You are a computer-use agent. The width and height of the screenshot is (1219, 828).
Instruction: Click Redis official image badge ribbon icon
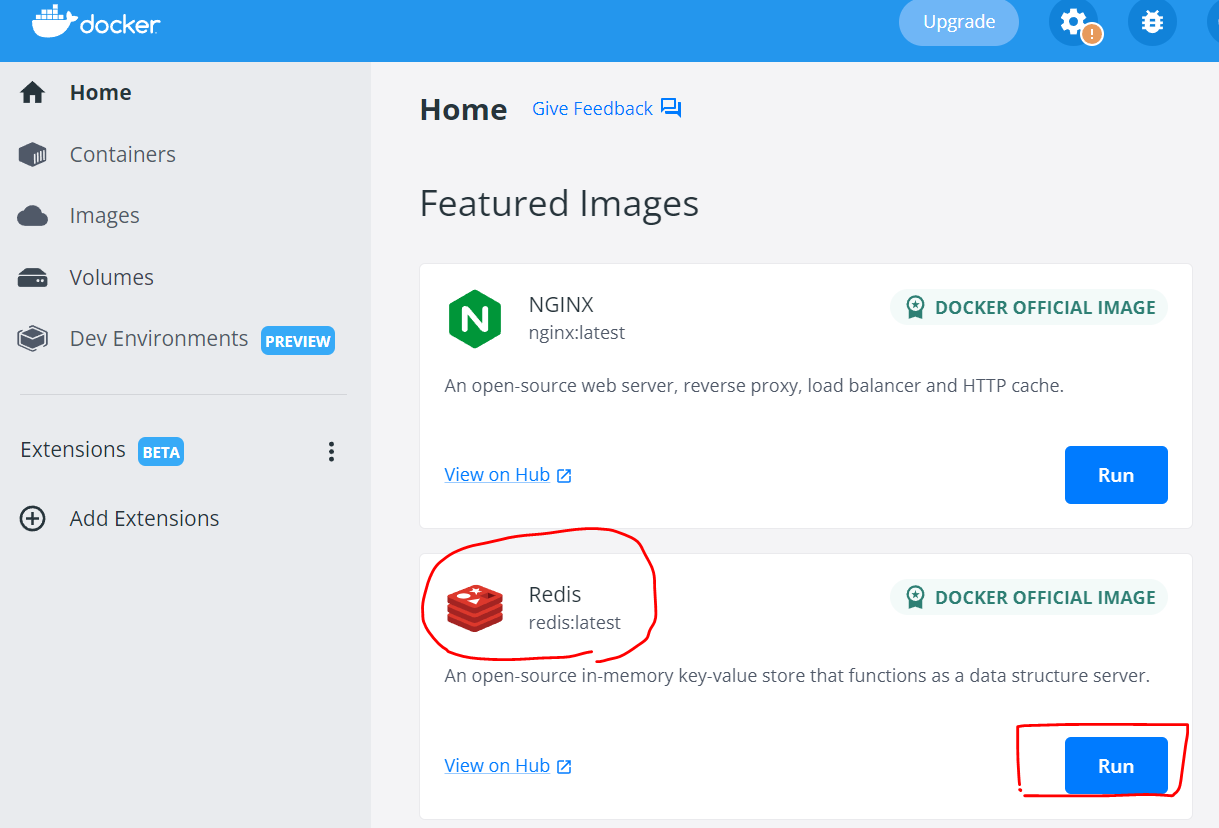tap(914, 598)
